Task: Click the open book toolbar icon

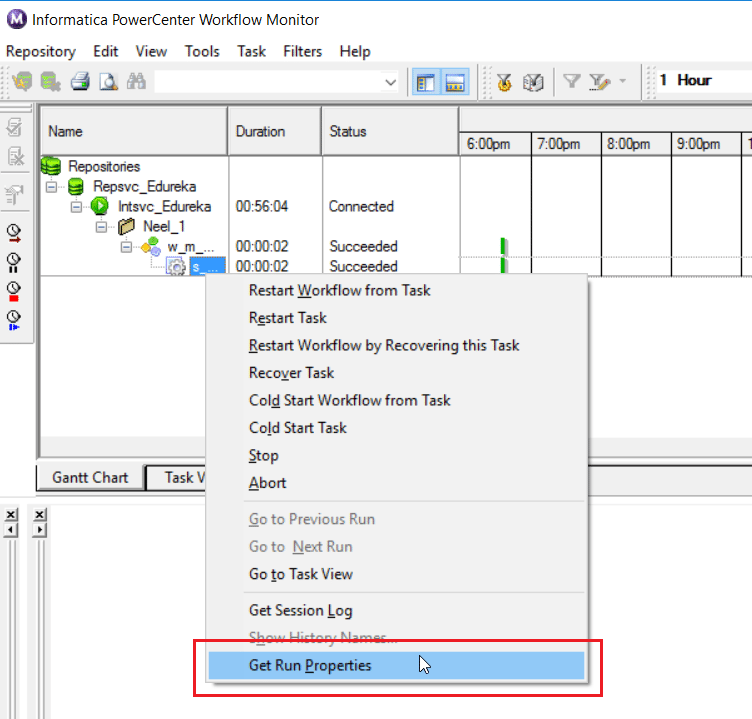Action: [533, 82]
